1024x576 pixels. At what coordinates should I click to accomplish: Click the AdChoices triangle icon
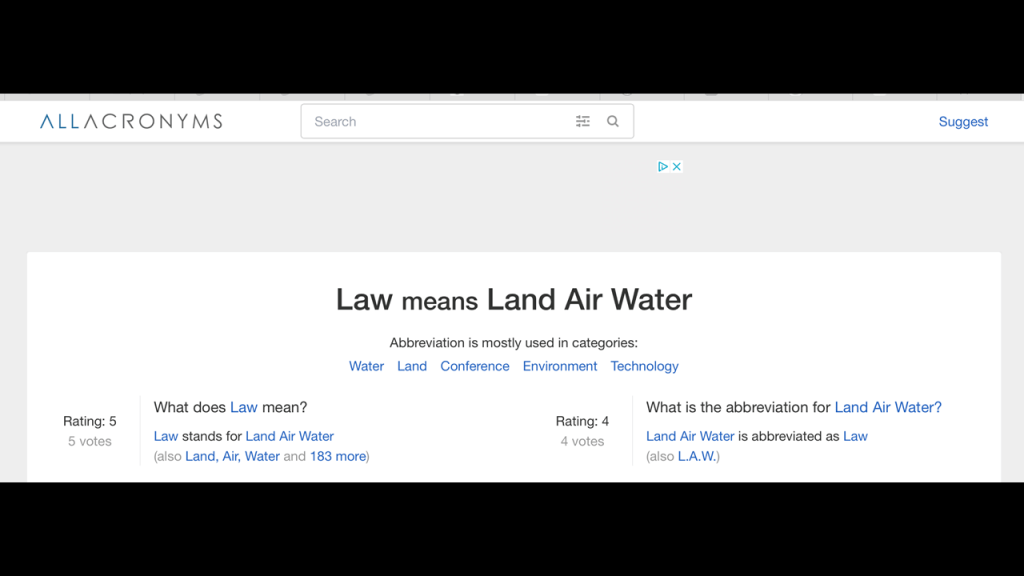[x=662, y=167]
